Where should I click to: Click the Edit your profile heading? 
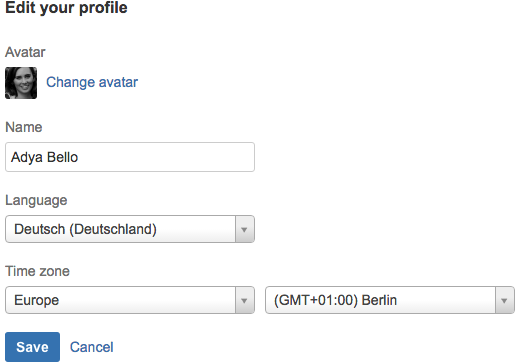[66, 7]
